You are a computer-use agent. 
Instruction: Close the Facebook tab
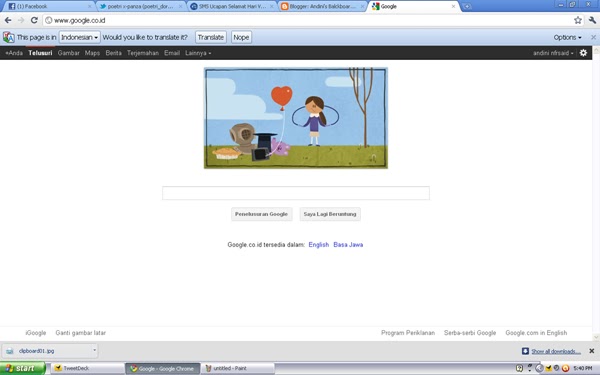90,7
